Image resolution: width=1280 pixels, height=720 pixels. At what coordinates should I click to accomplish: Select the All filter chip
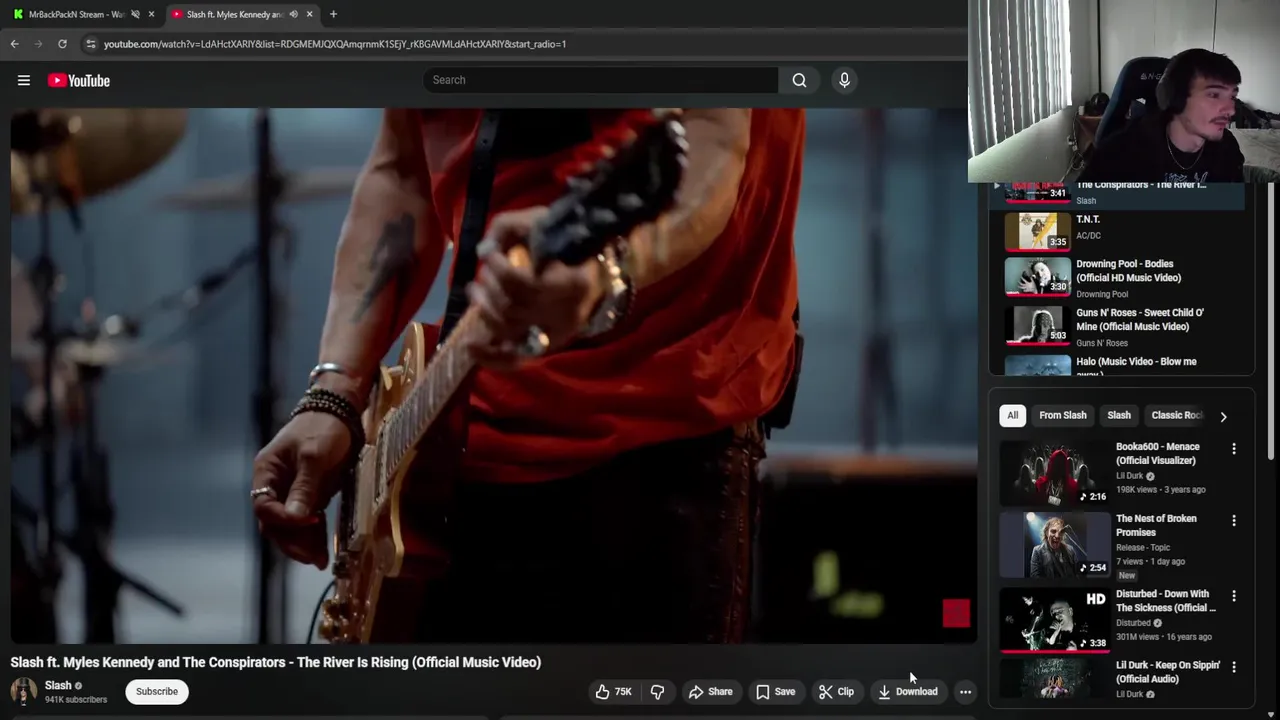coord(1012,415)
